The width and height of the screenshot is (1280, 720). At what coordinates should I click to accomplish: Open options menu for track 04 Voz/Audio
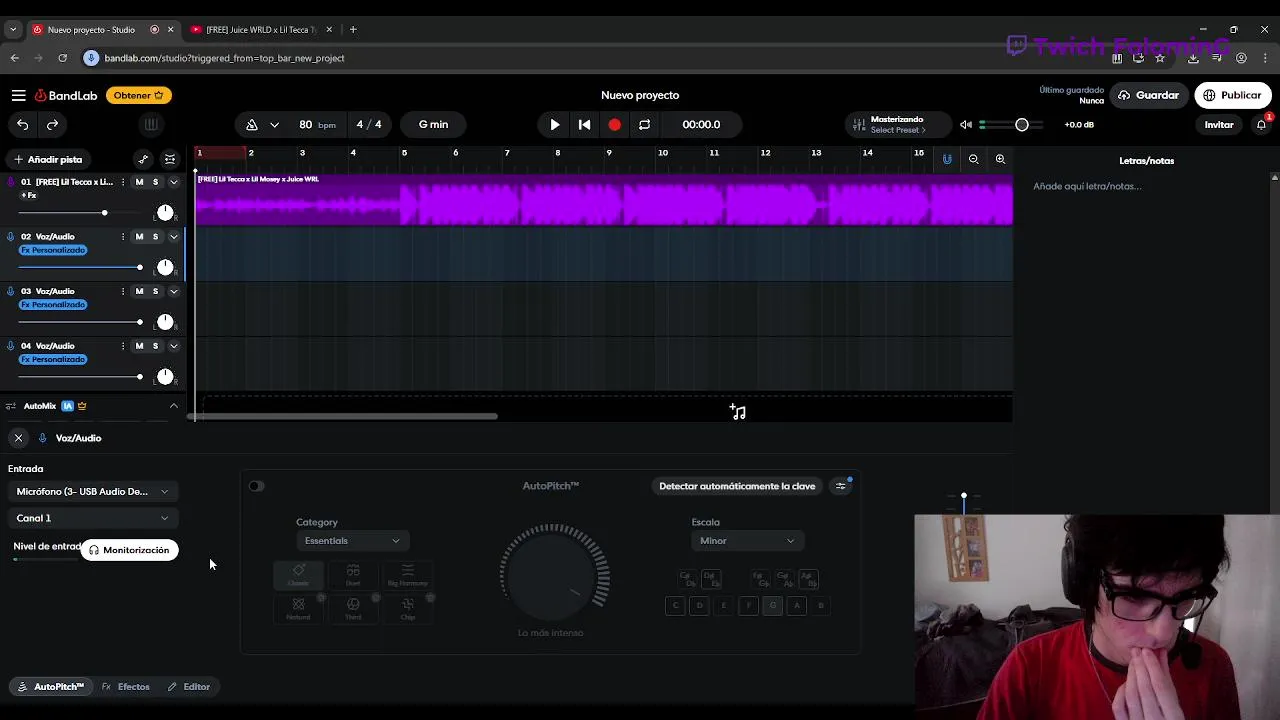(123, 346)
